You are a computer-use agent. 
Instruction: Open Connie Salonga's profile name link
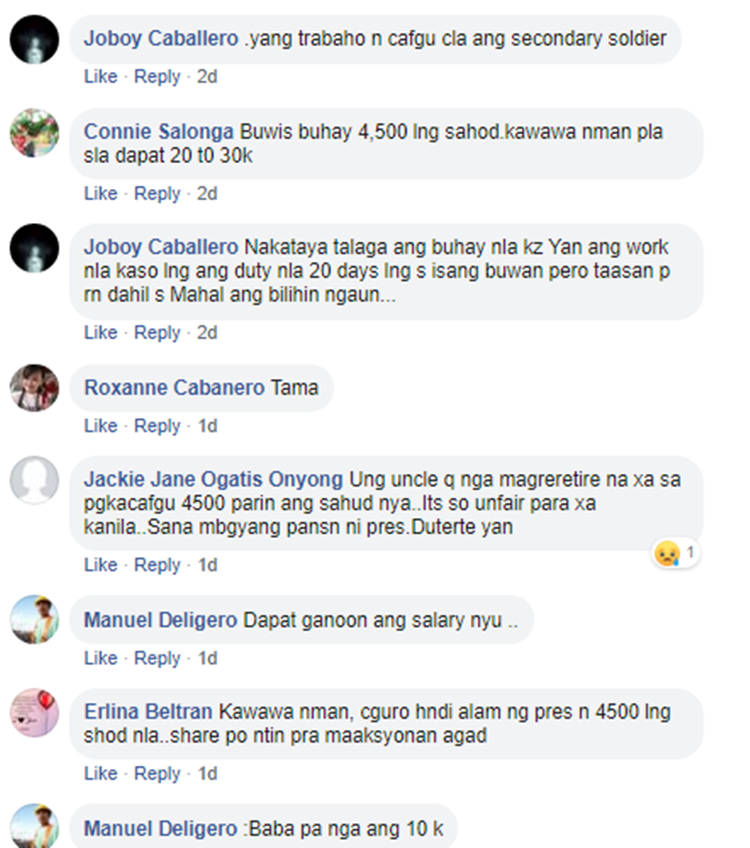coord(158,131)
